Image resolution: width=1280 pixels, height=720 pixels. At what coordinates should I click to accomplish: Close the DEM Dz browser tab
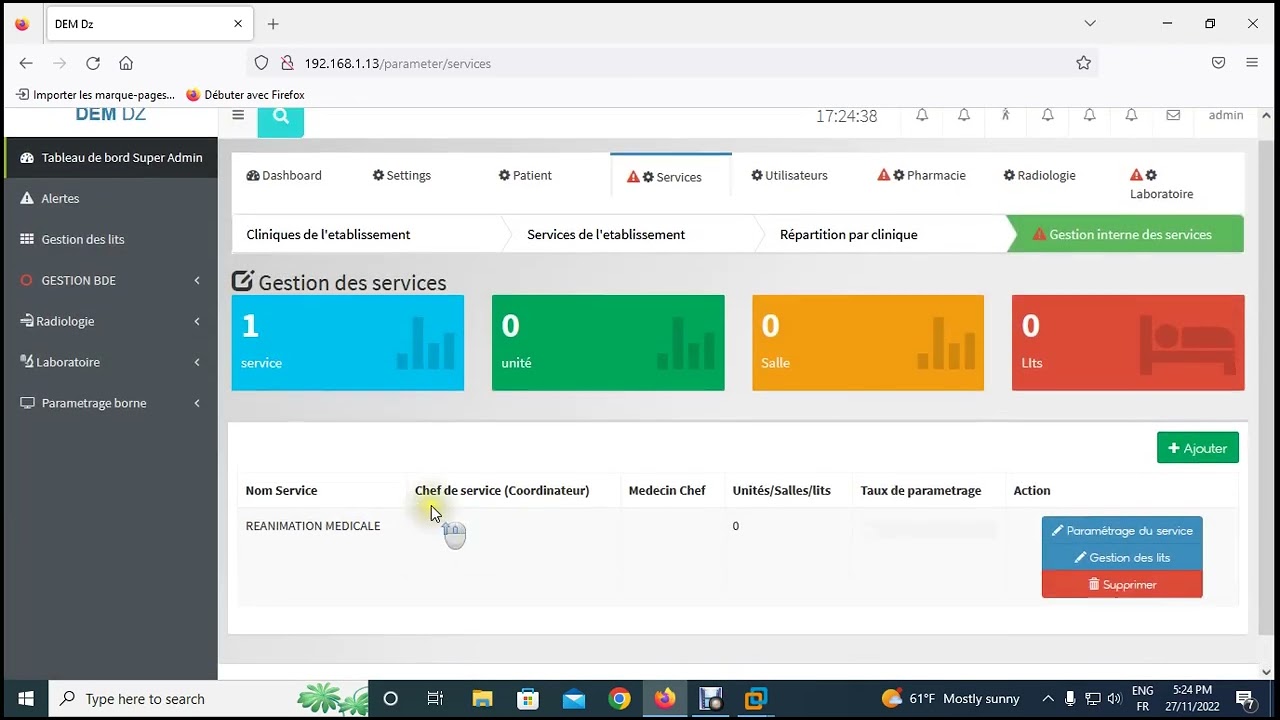238,24
